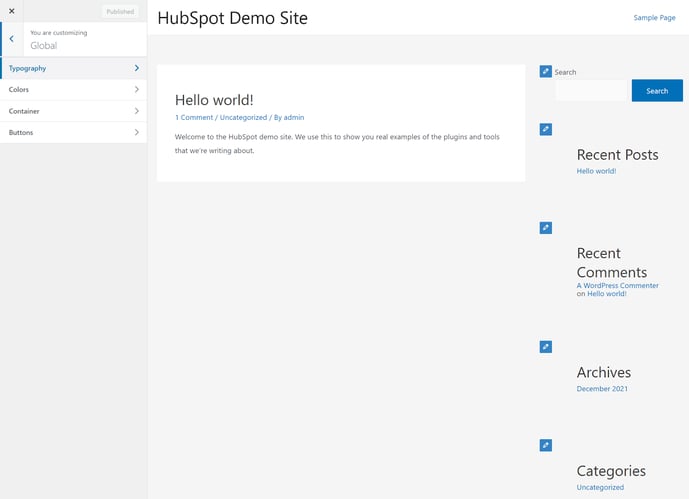Click the Recent Posts heading
Image resolution: width=689 pixels, height=499 pixels.
(x=617, y=155)
